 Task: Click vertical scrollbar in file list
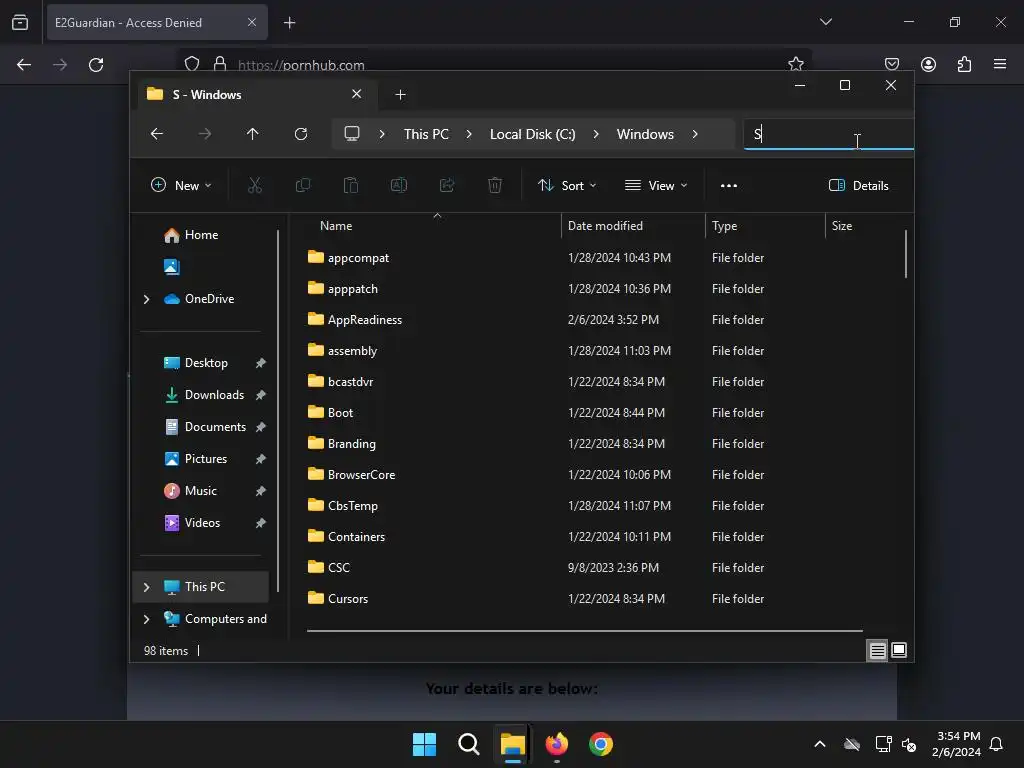[x=906, y=254]
